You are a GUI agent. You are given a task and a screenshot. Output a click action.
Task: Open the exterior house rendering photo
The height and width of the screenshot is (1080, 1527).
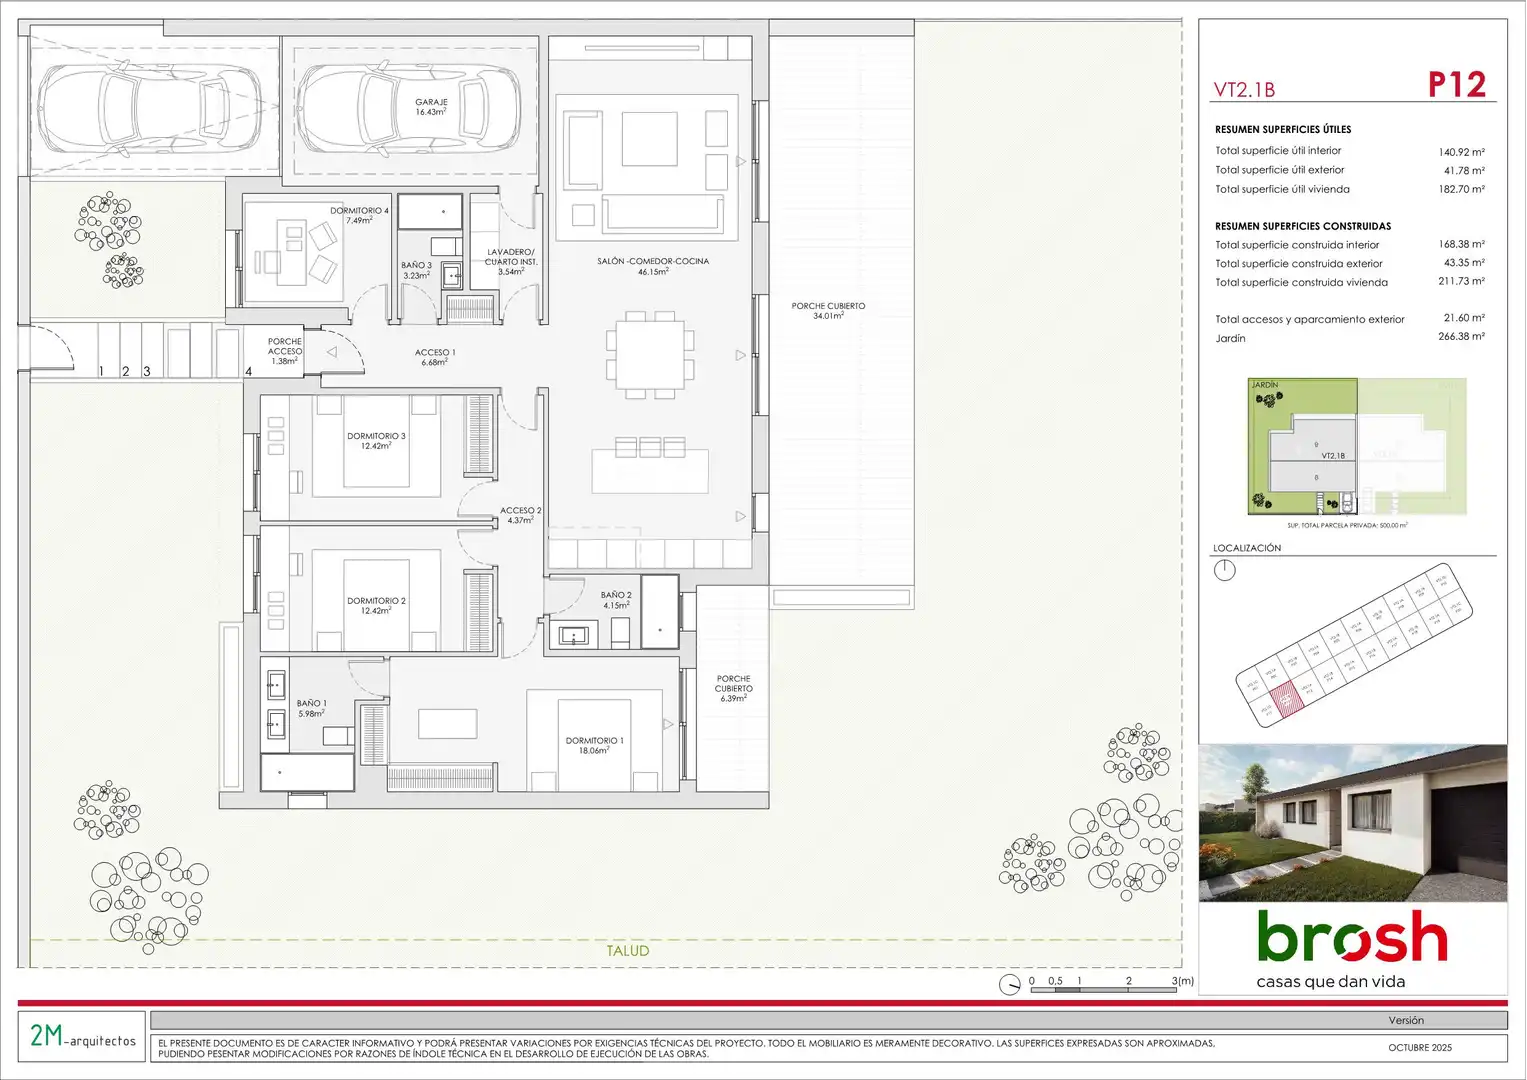[x=1352, y=822]
